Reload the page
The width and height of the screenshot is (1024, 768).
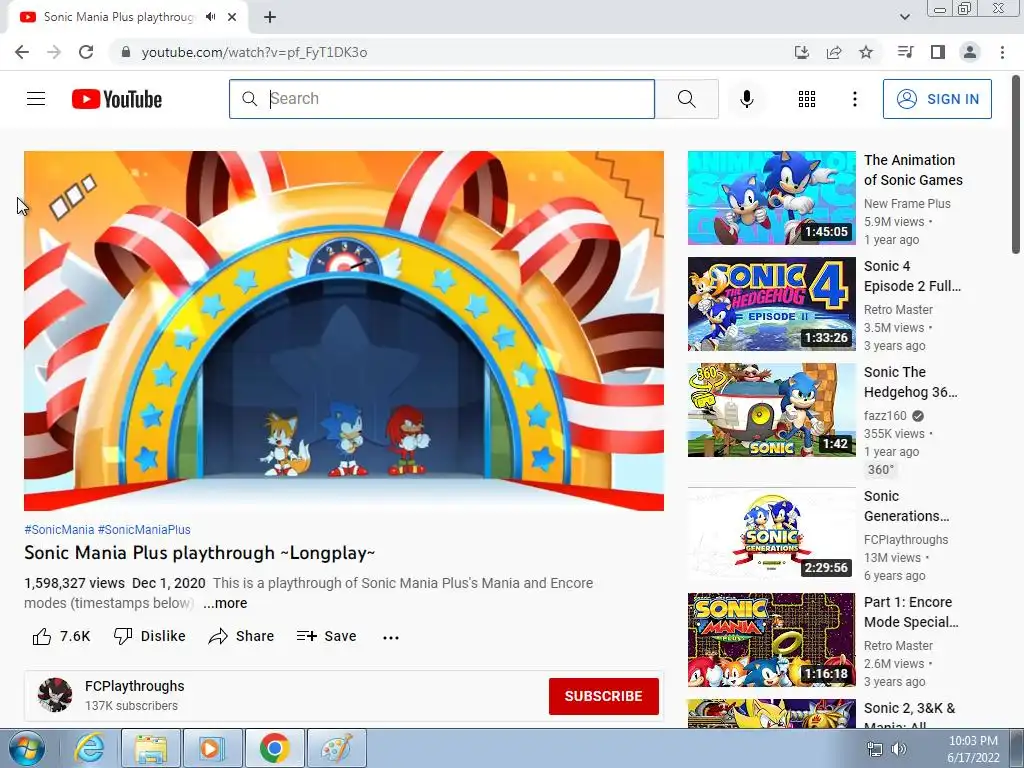coord(86,52)
